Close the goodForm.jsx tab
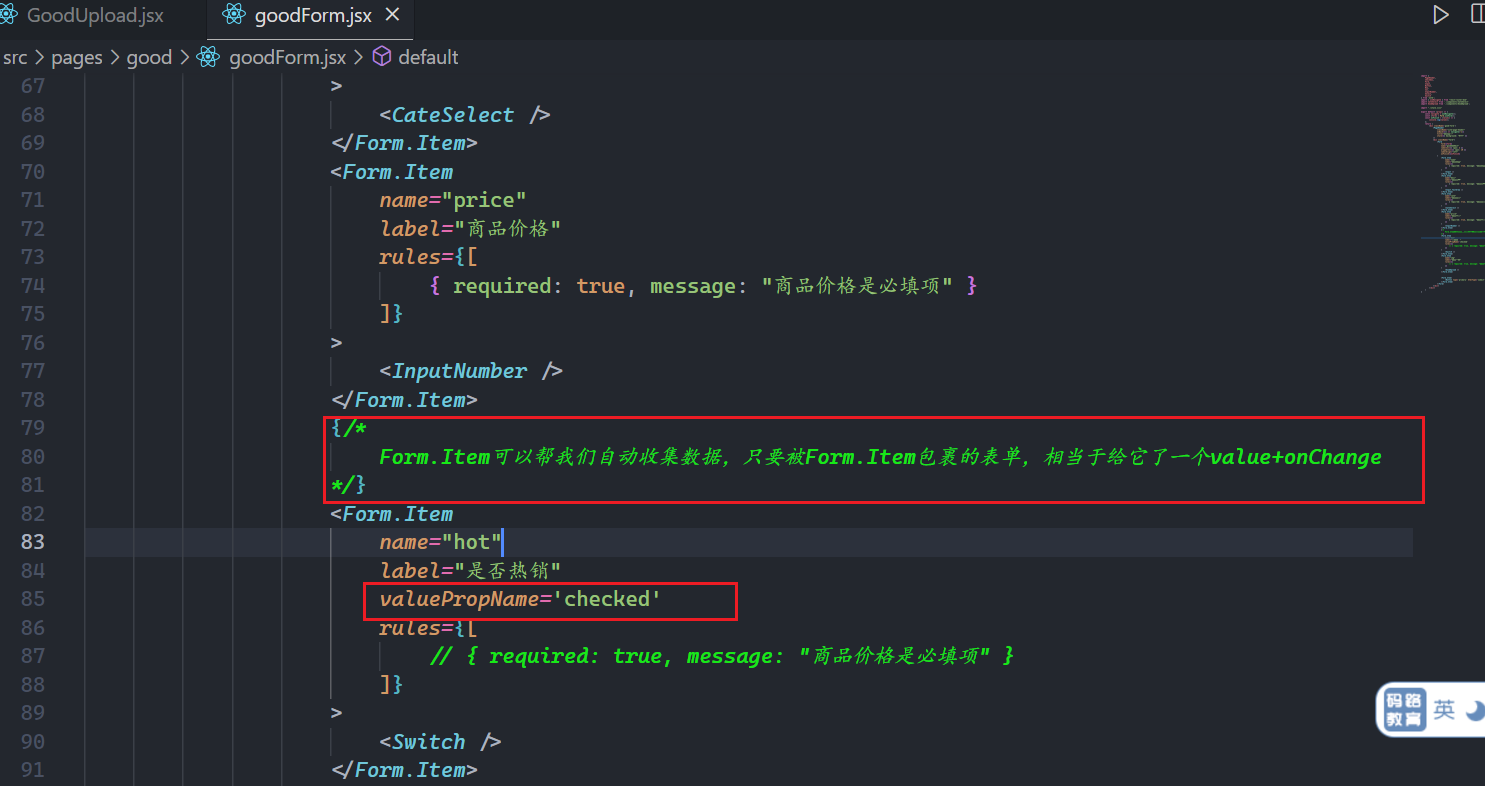 pos(393,16)
